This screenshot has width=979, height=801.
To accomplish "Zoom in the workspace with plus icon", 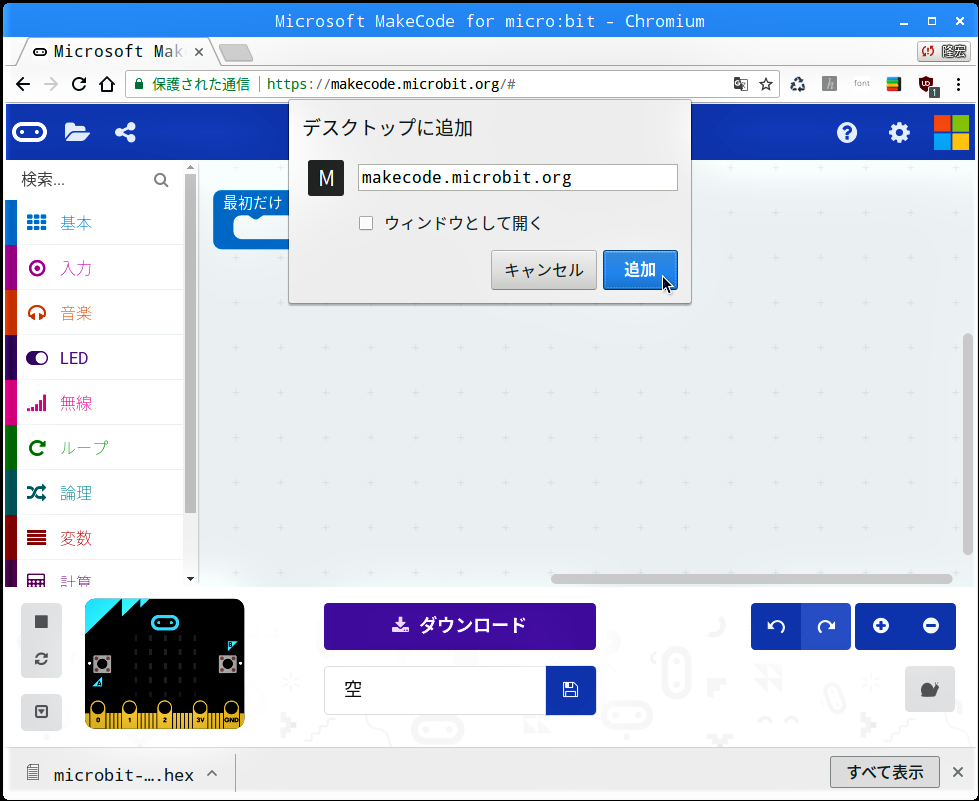I will coord(880,626).
